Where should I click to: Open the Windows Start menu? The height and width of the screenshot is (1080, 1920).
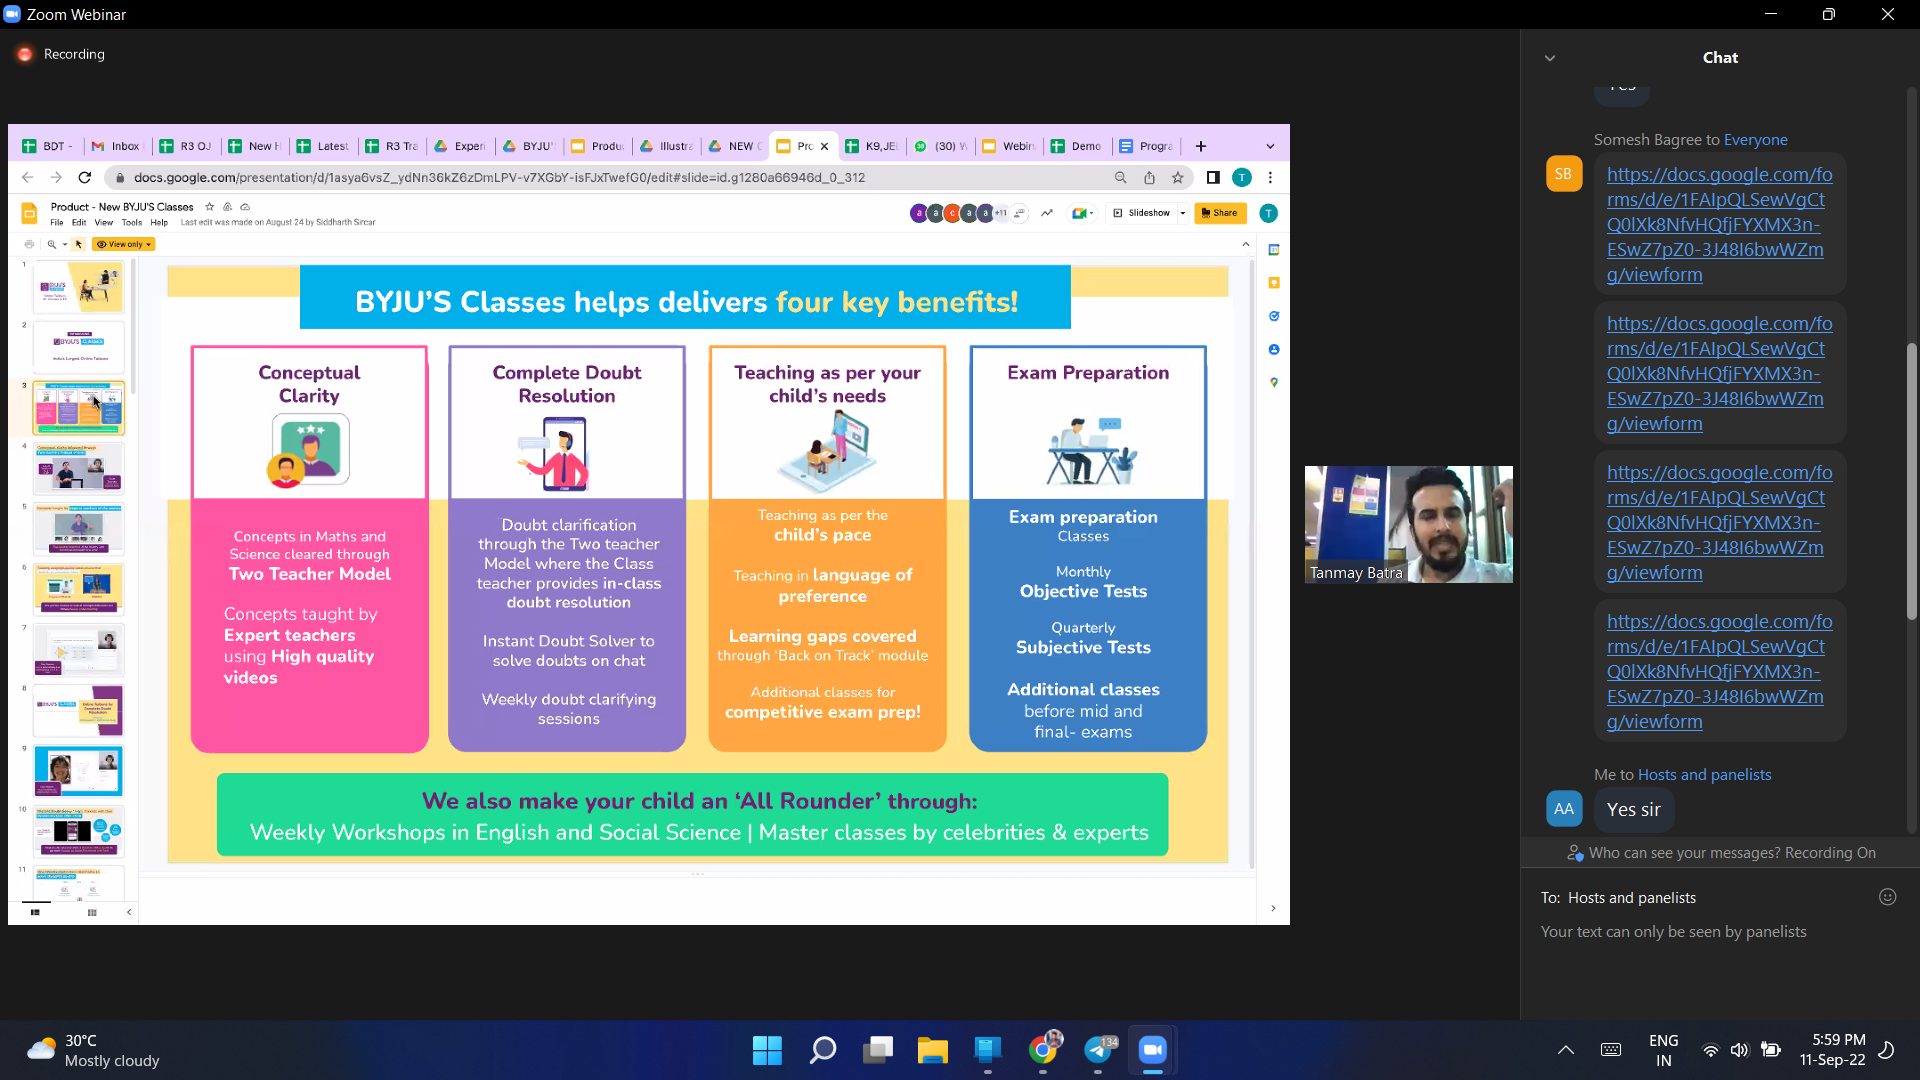pyautogui.click(x=767, y=1050)
